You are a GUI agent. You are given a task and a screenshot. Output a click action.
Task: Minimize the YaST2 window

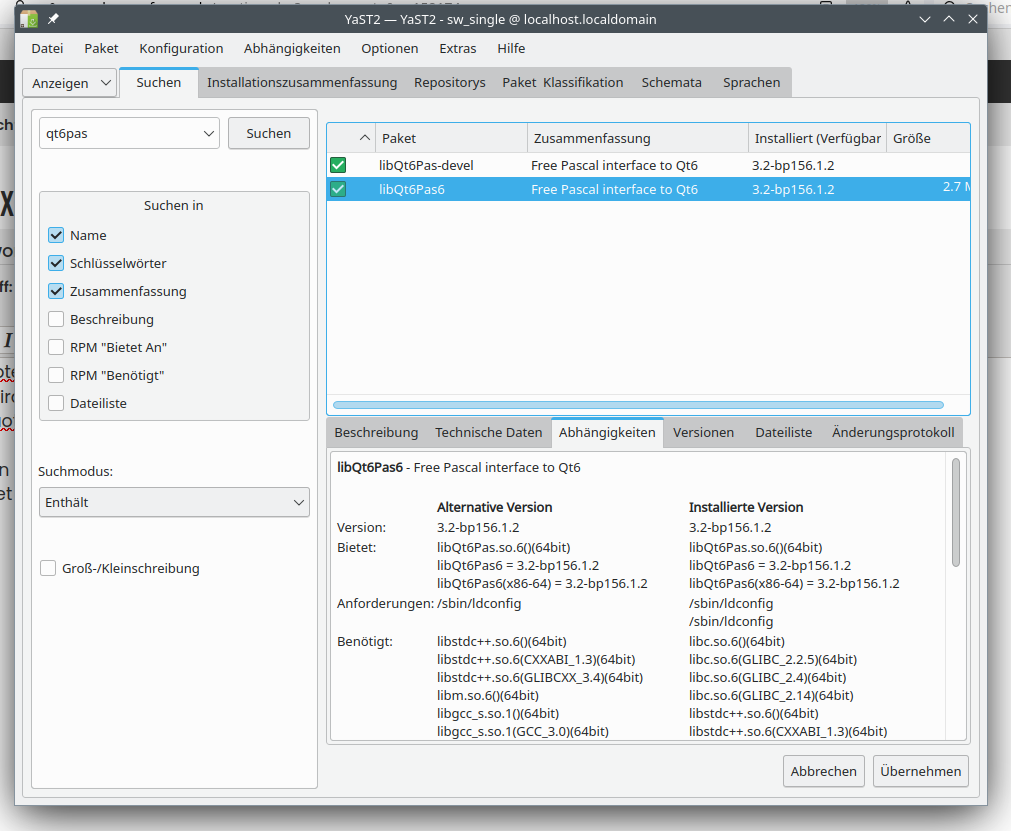pyautogui.click(x=925, y=19)
